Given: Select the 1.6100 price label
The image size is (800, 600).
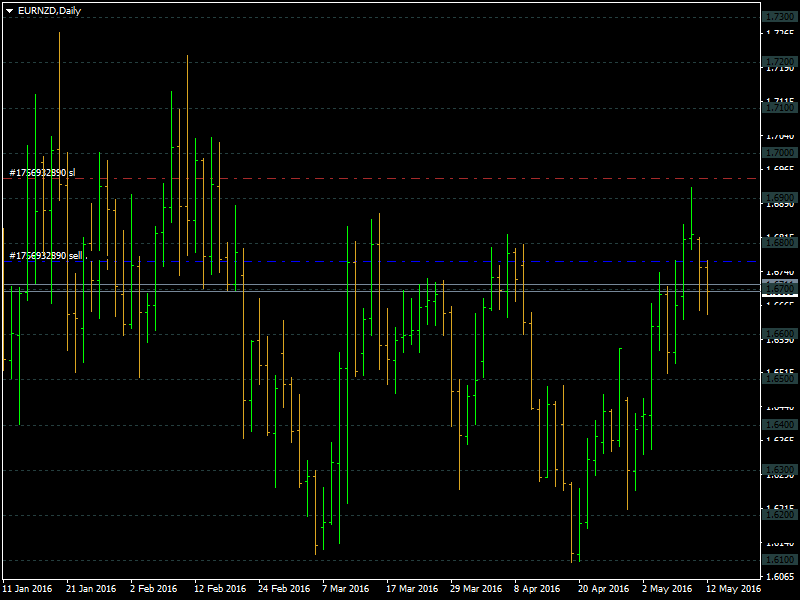Looking at the screenshot, I should [x=780, y=560].
